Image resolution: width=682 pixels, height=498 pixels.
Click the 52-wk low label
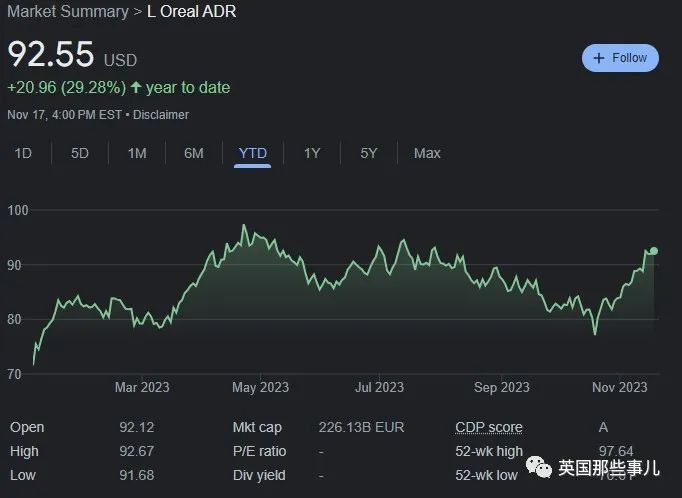pos(486,475)
